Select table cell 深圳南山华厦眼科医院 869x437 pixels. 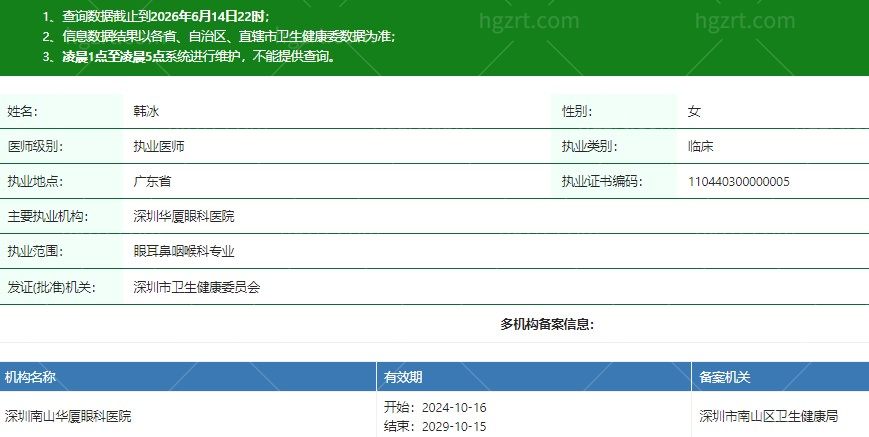tap(68, 416)
